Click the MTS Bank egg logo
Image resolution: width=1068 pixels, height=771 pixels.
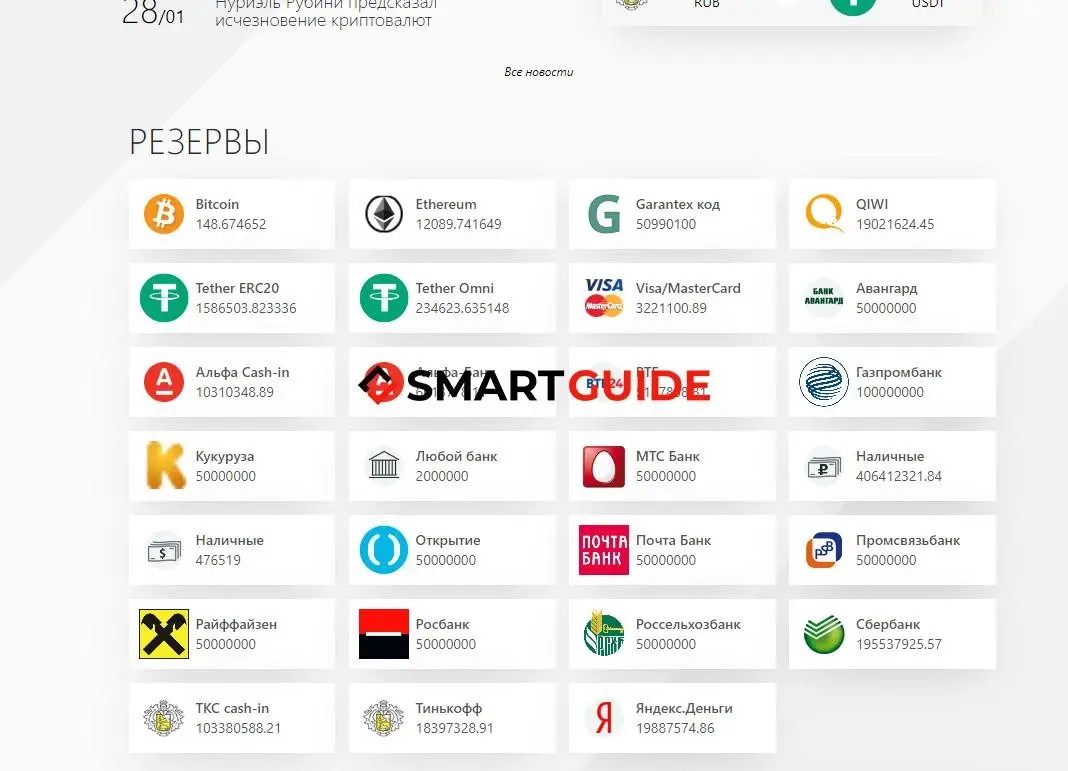(x=603, y=465)
